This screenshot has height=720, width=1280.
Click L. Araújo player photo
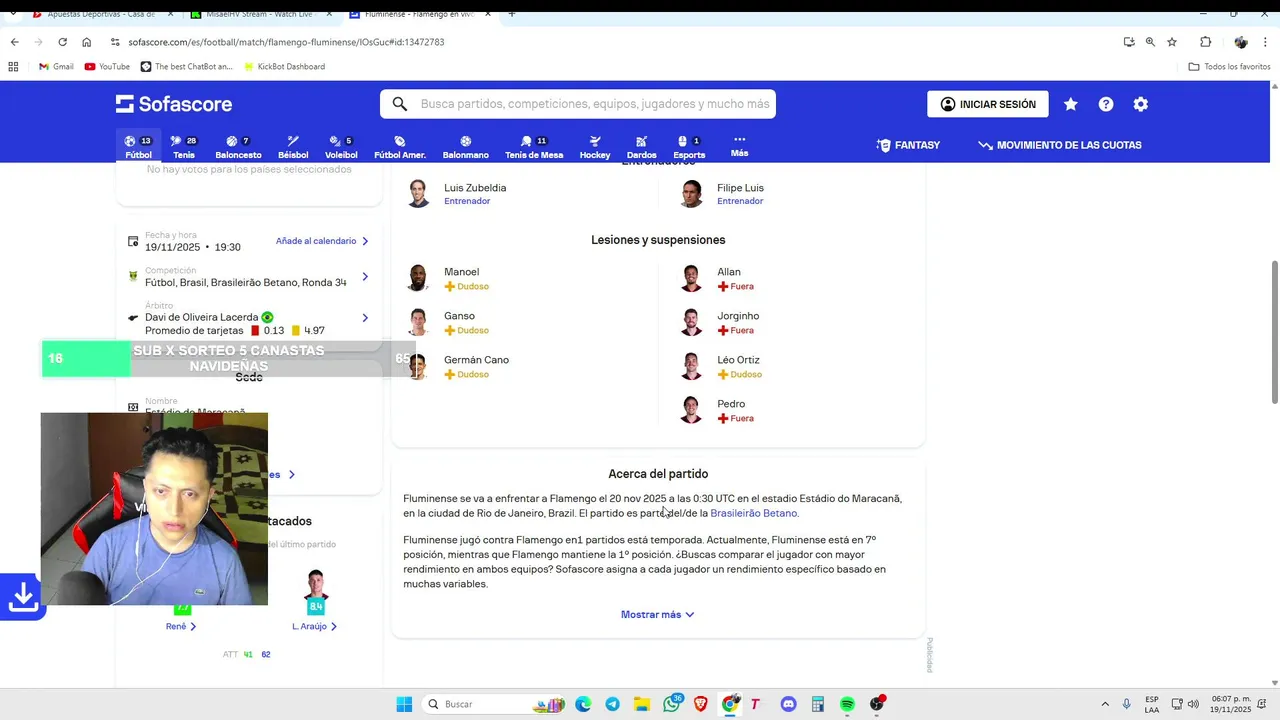316,585
